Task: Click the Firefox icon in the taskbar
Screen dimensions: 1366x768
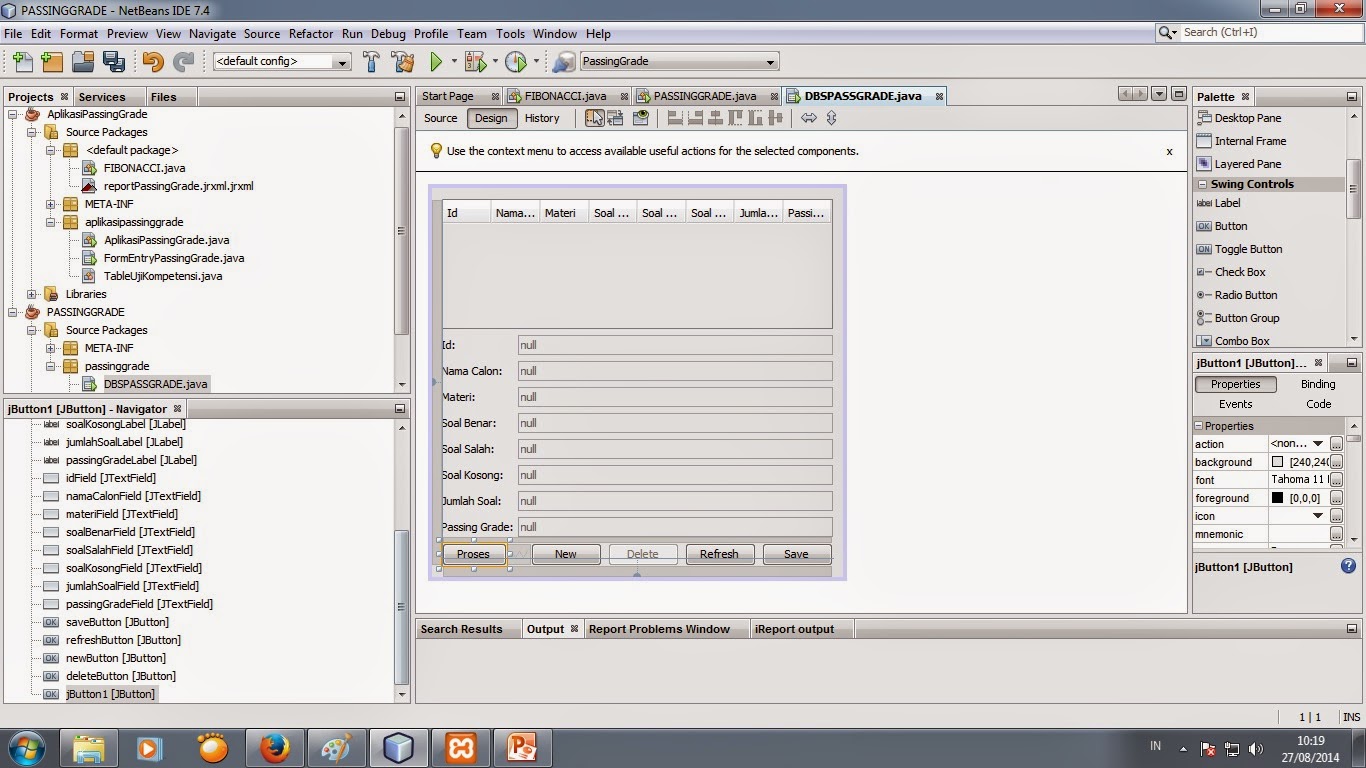Action: tap(274, 747)
